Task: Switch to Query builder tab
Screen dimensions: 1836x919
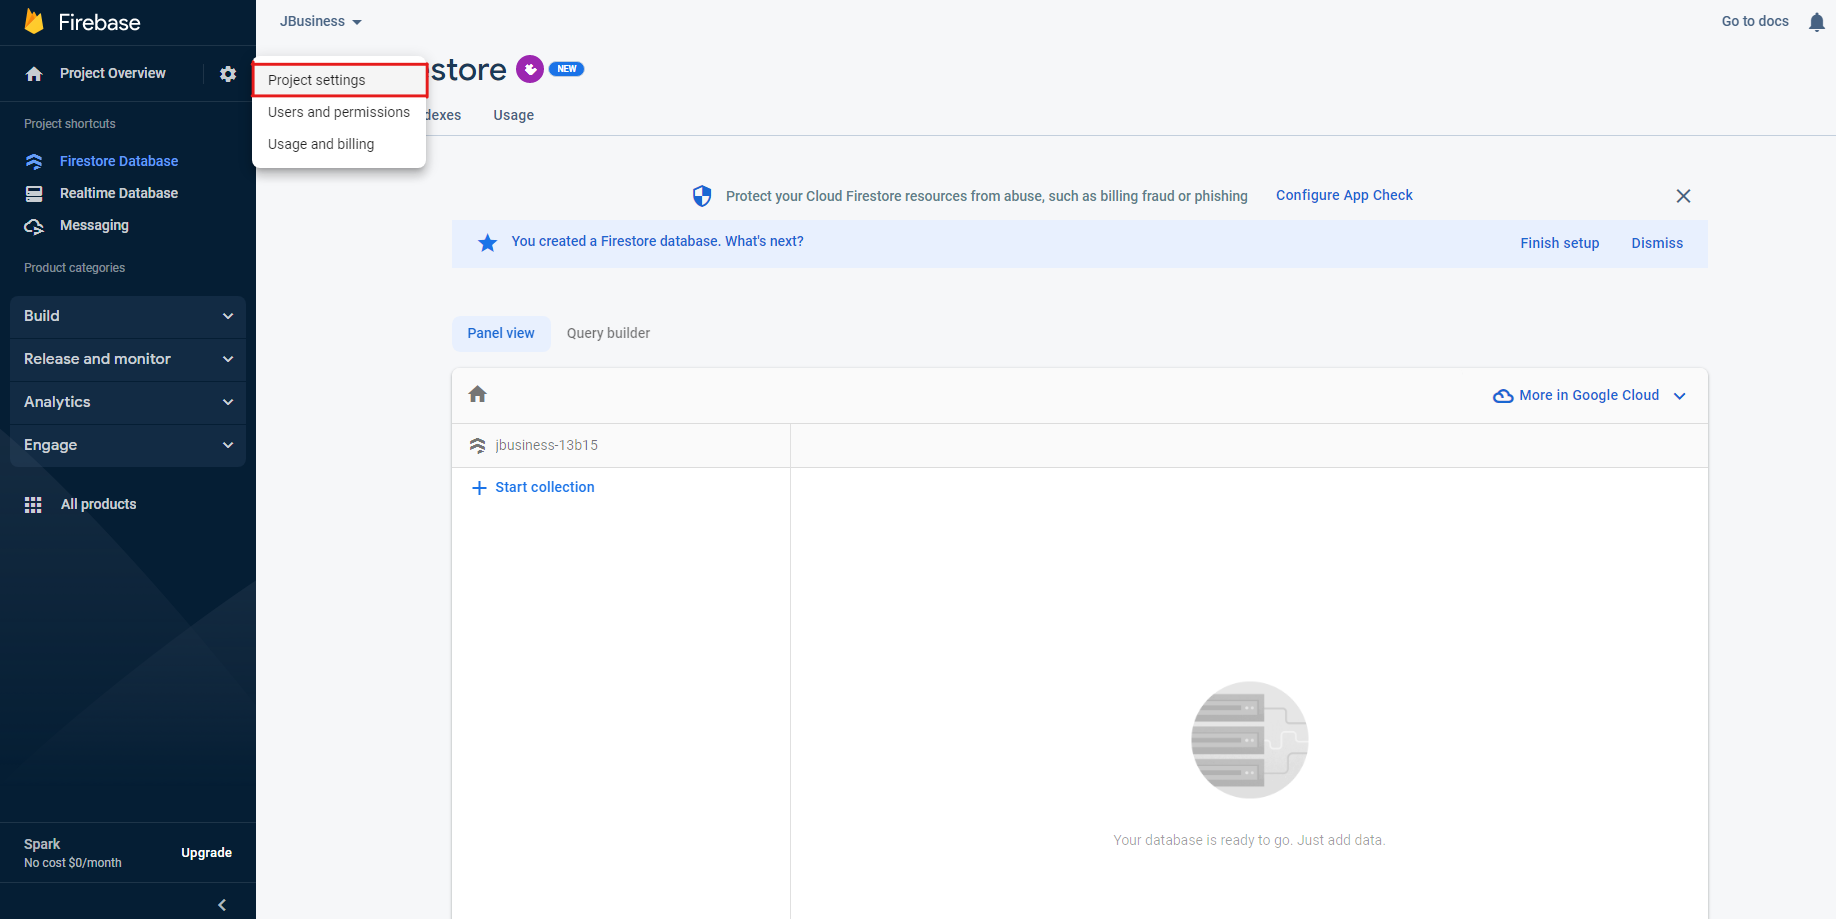Action: (x=608, y=333)
